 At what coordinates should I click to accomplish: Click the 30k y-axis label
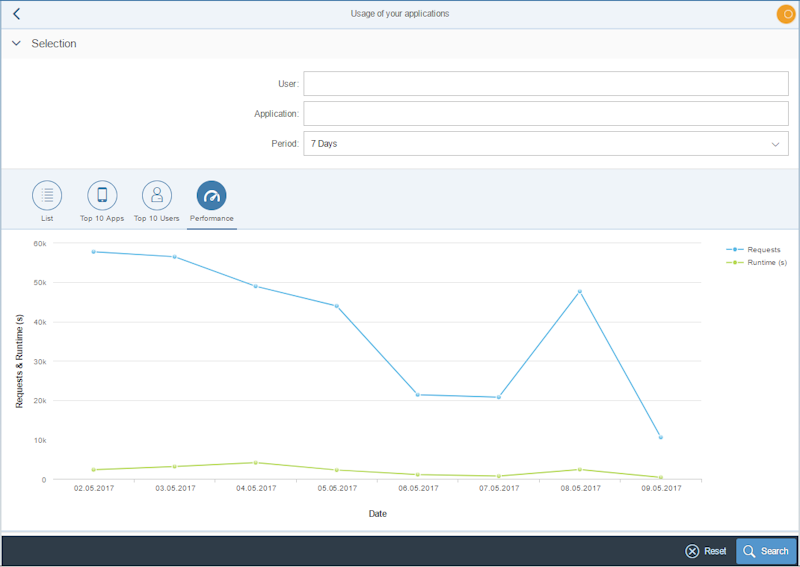(x=40, y=361)
